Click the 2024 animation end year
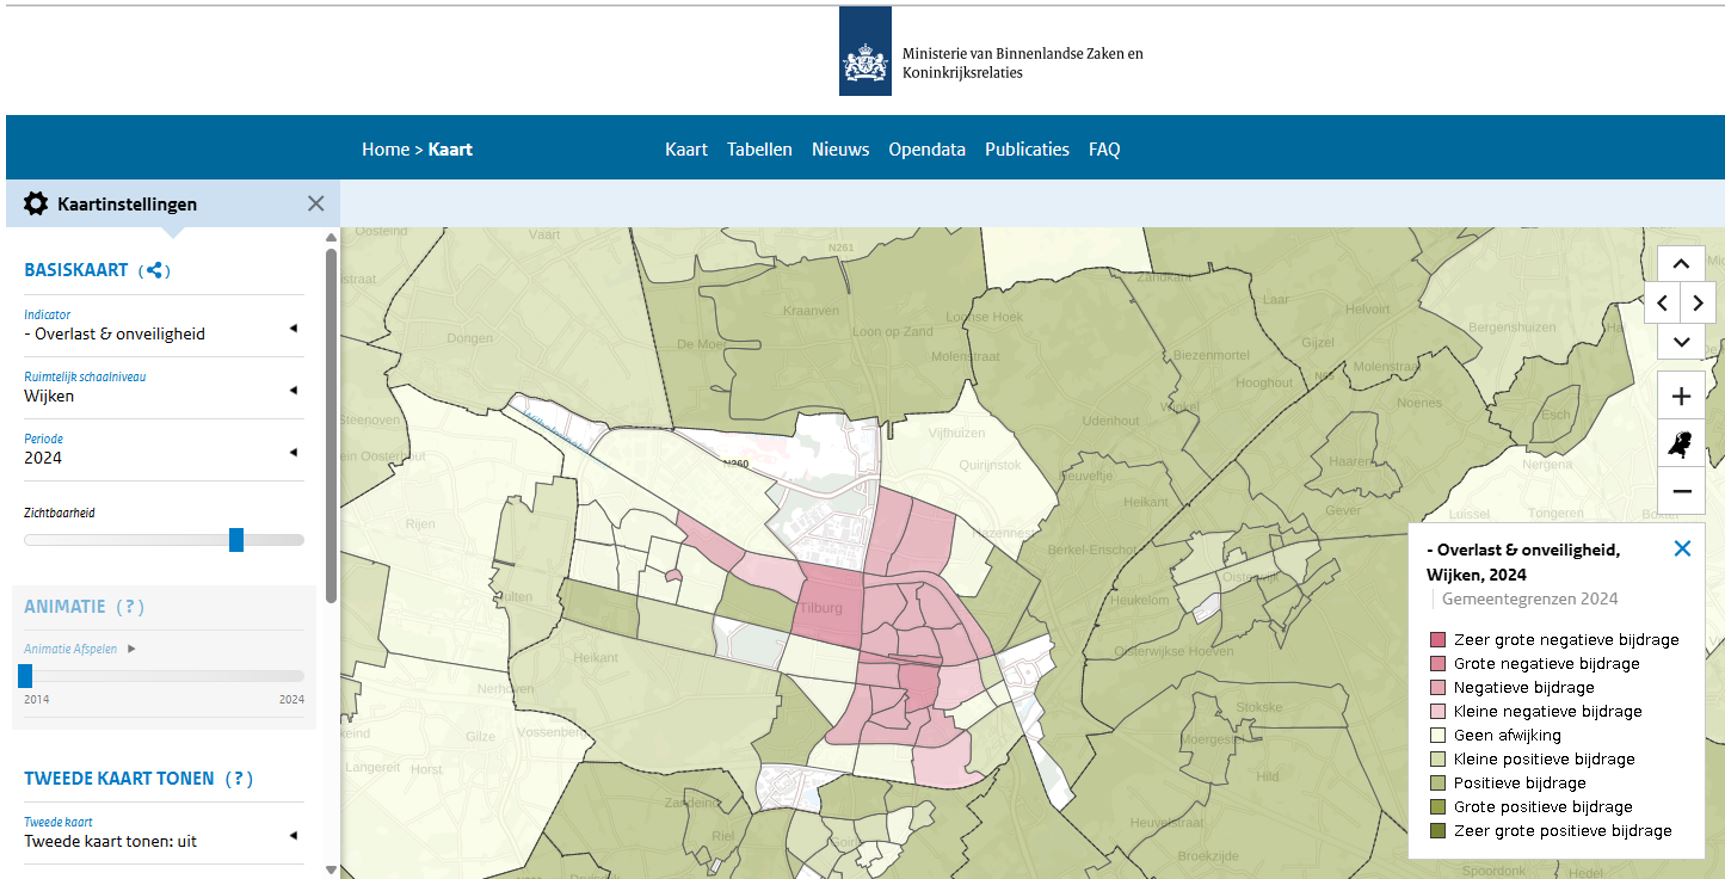Viewport: 1733px width, 884px height. click(x=291, y=699)
